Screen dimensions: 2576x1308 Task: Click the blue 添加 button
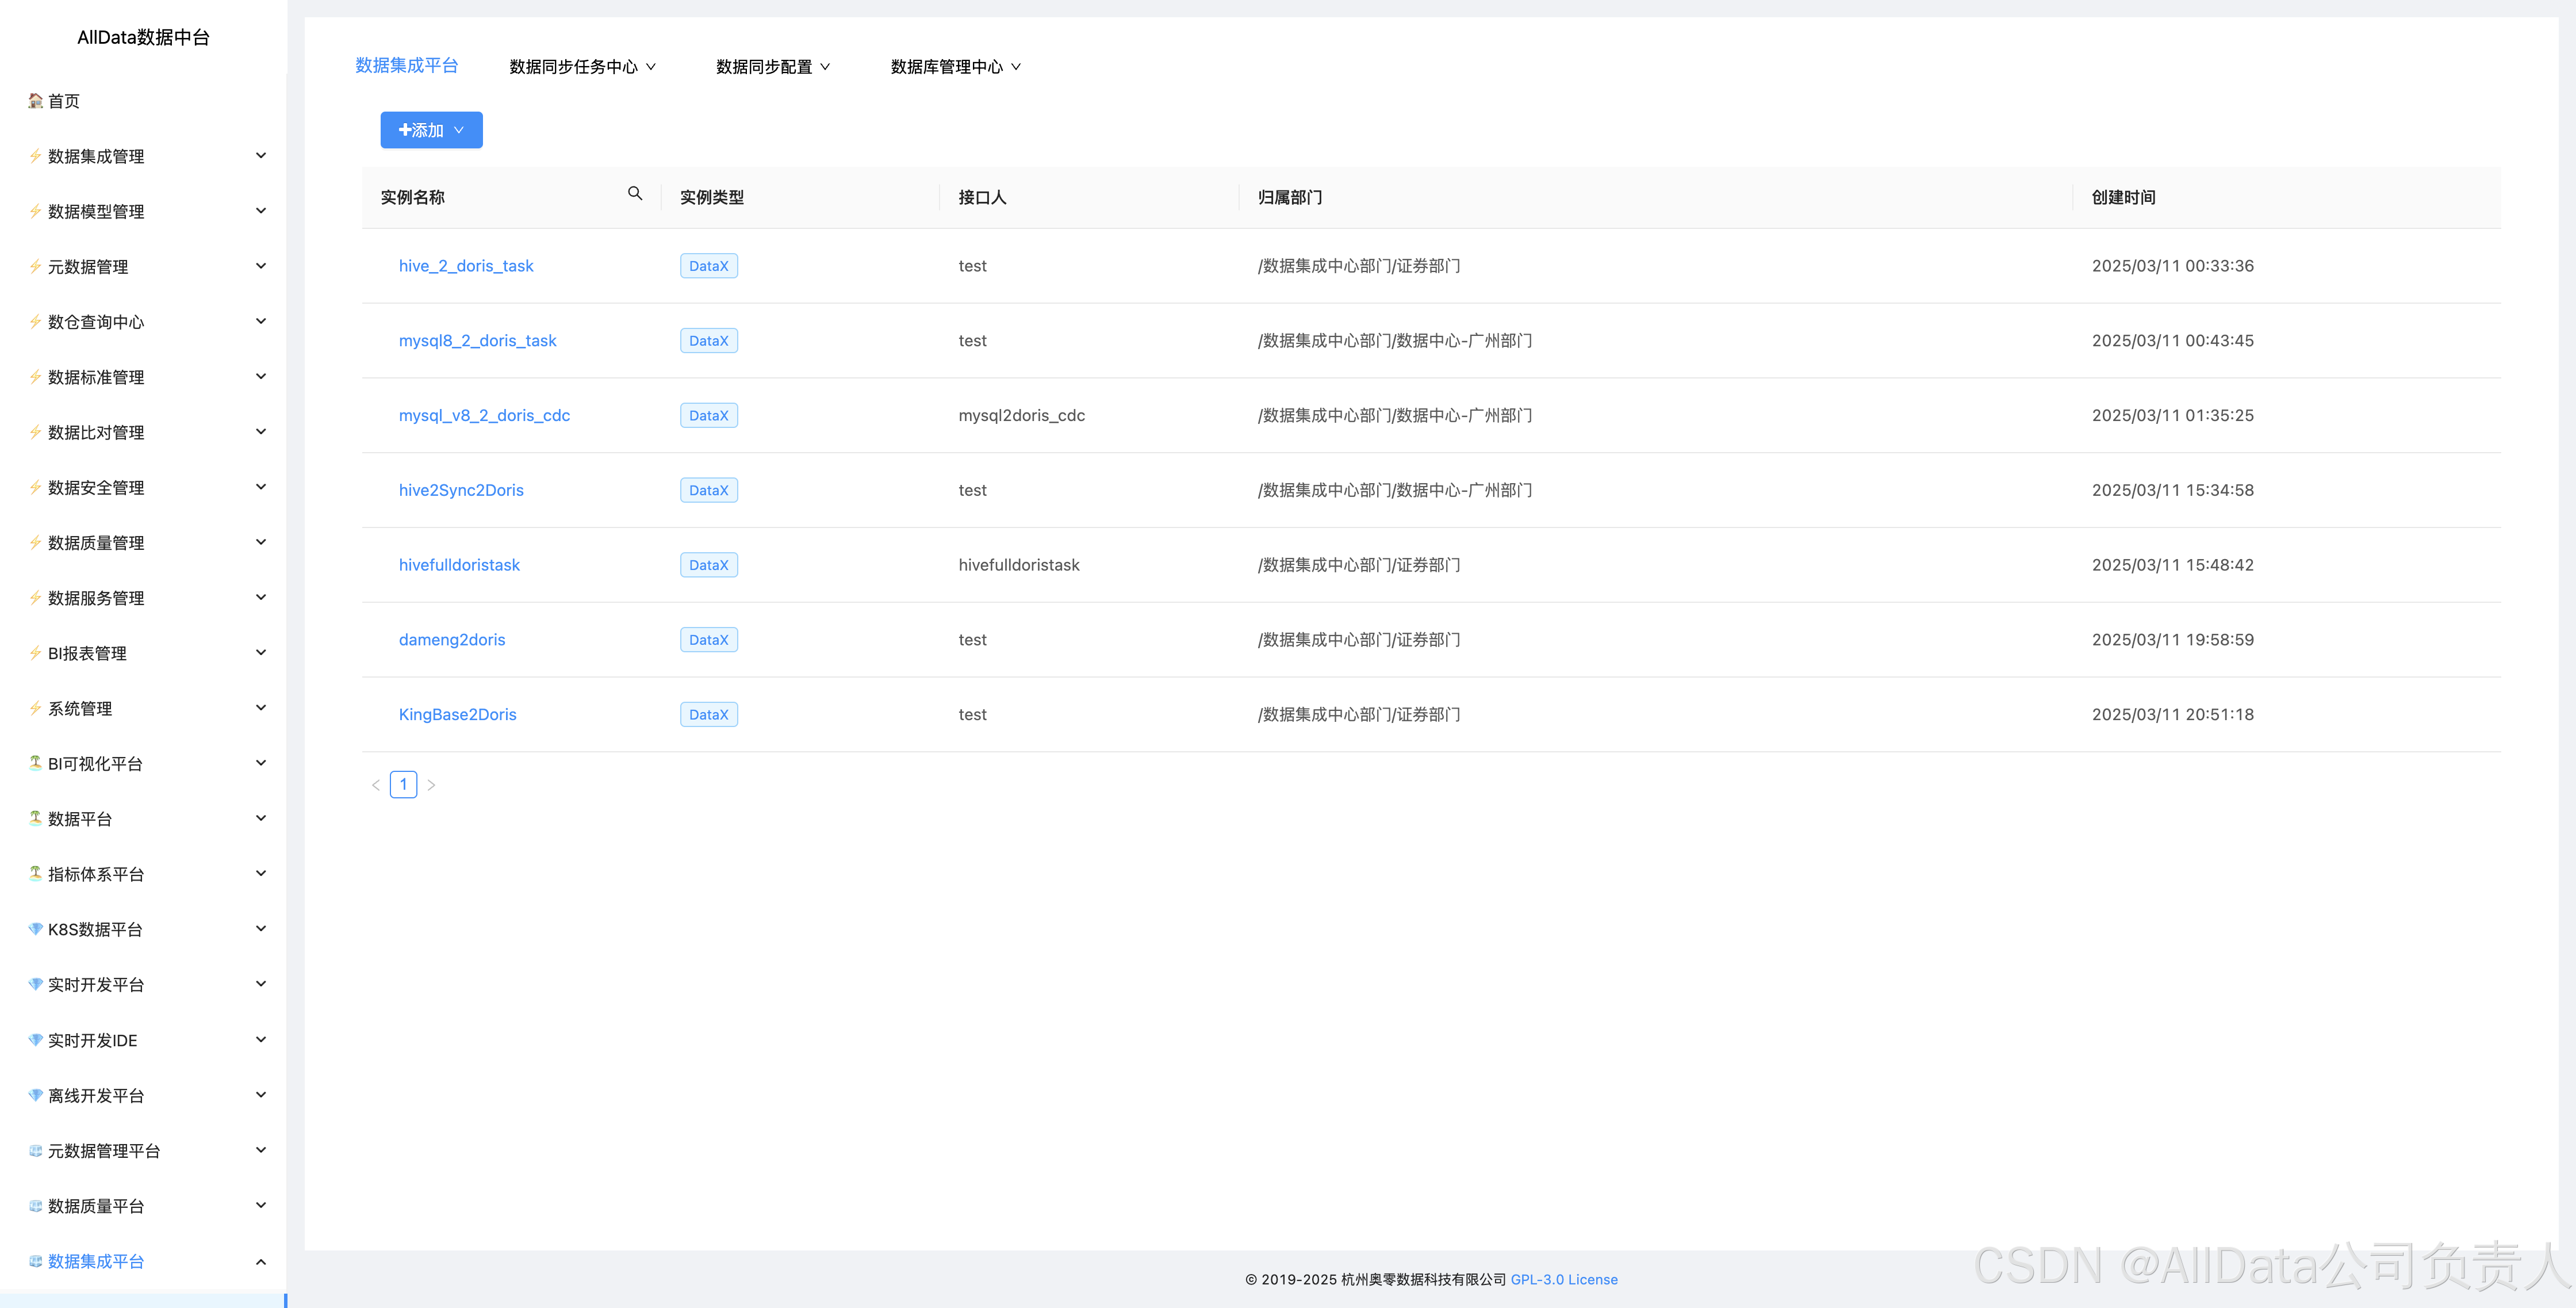431,130
